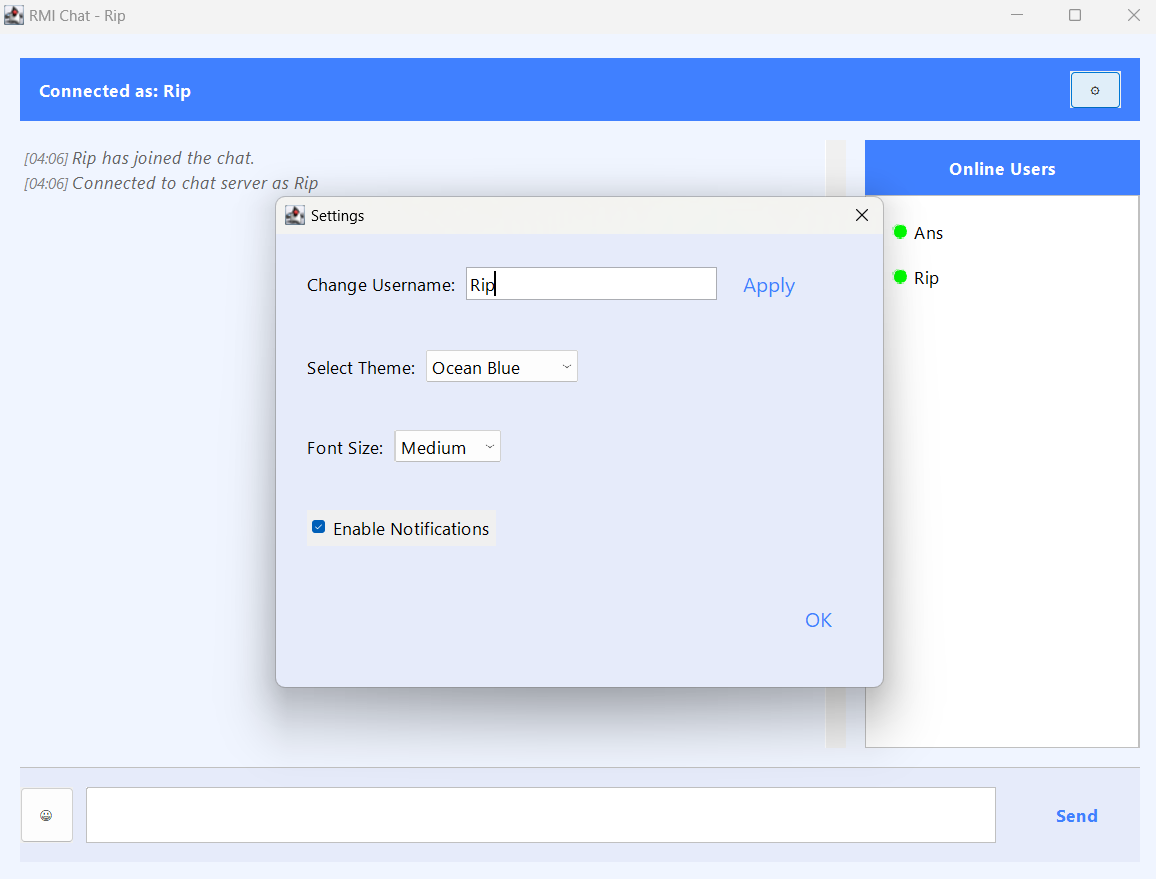
Task: Click the RMI Chat app icon in title bar
Action: 14,15
